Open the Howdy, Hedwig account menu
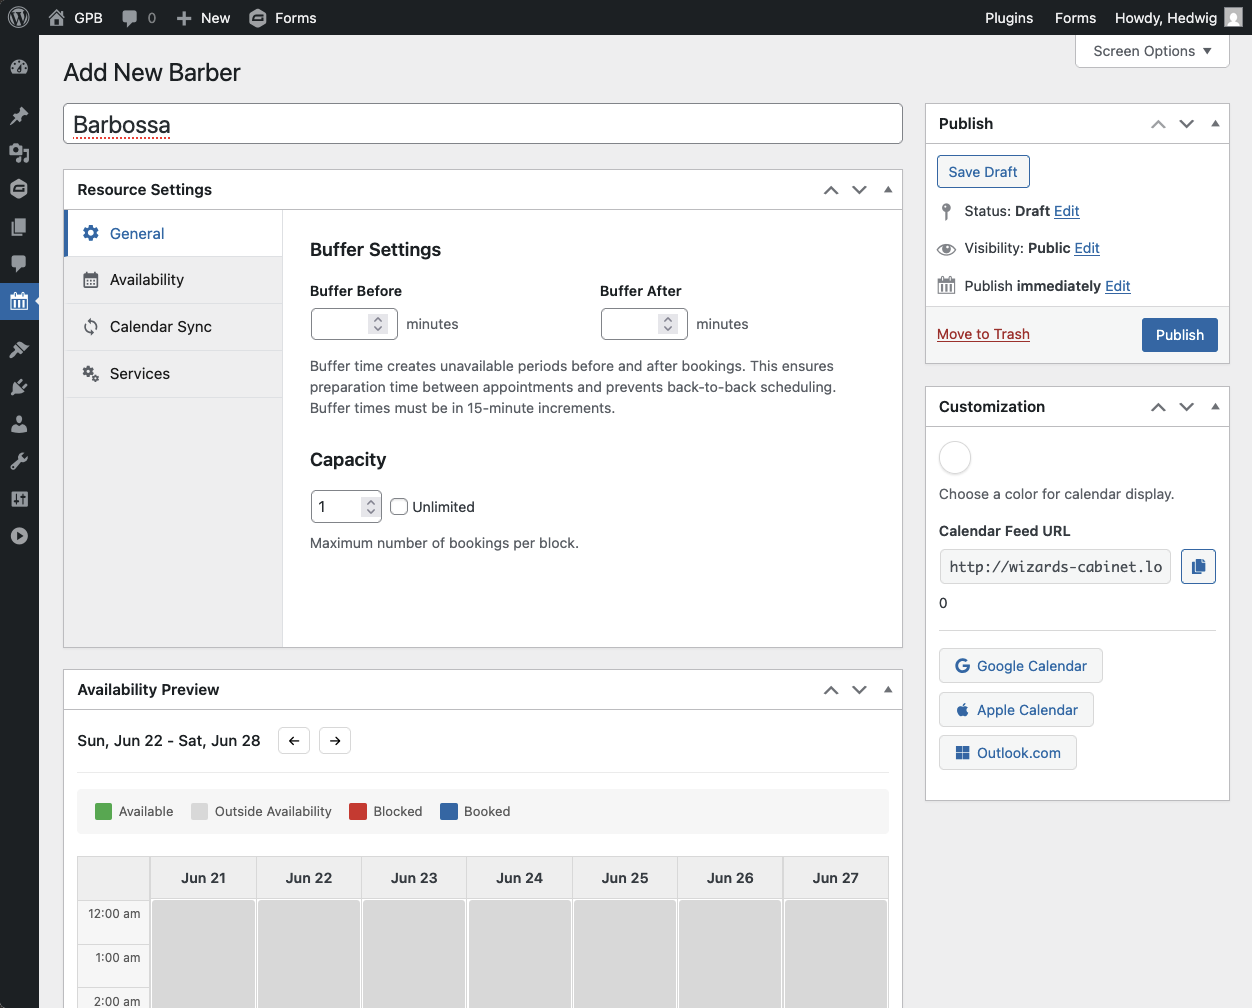This screenshot has height=1008, width=1252. [1178, 18]
